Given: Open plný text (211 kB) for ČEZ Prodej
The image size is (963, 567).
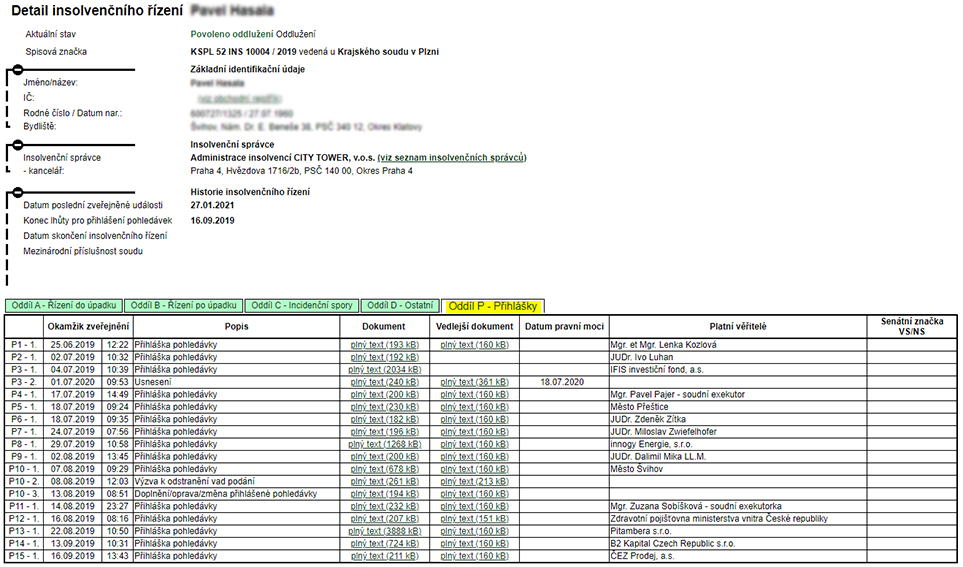Looking at the screenshot, I should coord(384,556).
